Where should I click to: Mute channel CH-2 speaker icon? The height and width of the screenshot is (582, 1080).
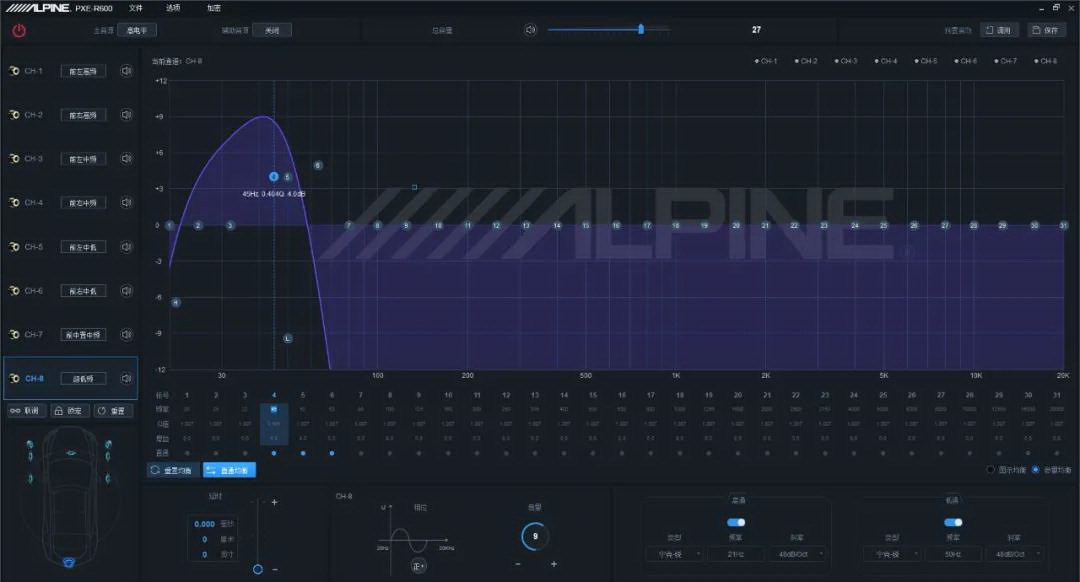pos(126,114)
